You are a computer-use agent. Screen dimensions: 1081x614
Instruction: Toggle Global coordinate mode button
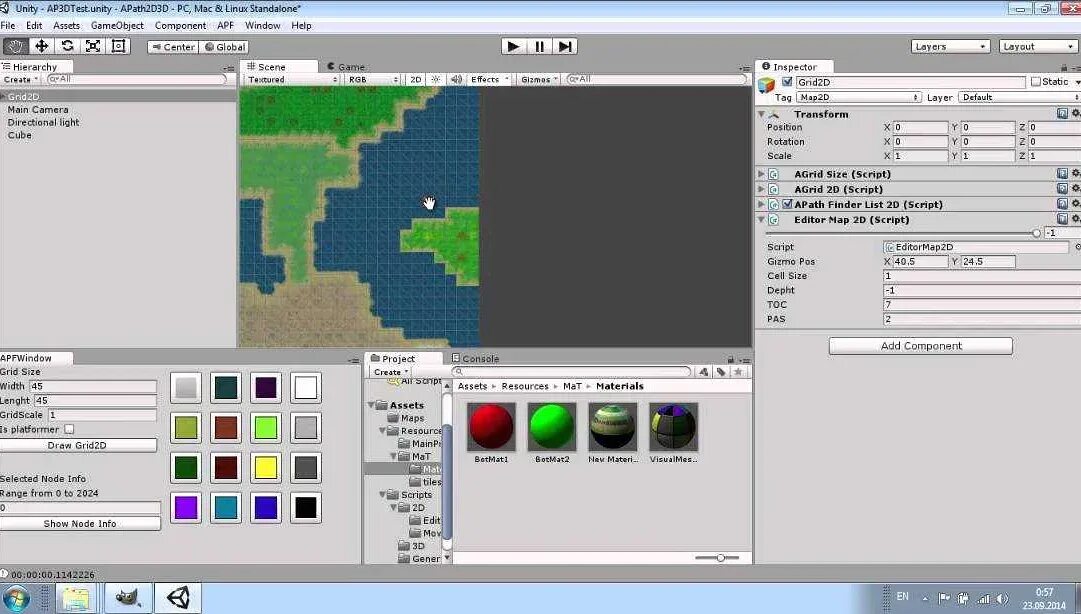[x=224, y=47]
